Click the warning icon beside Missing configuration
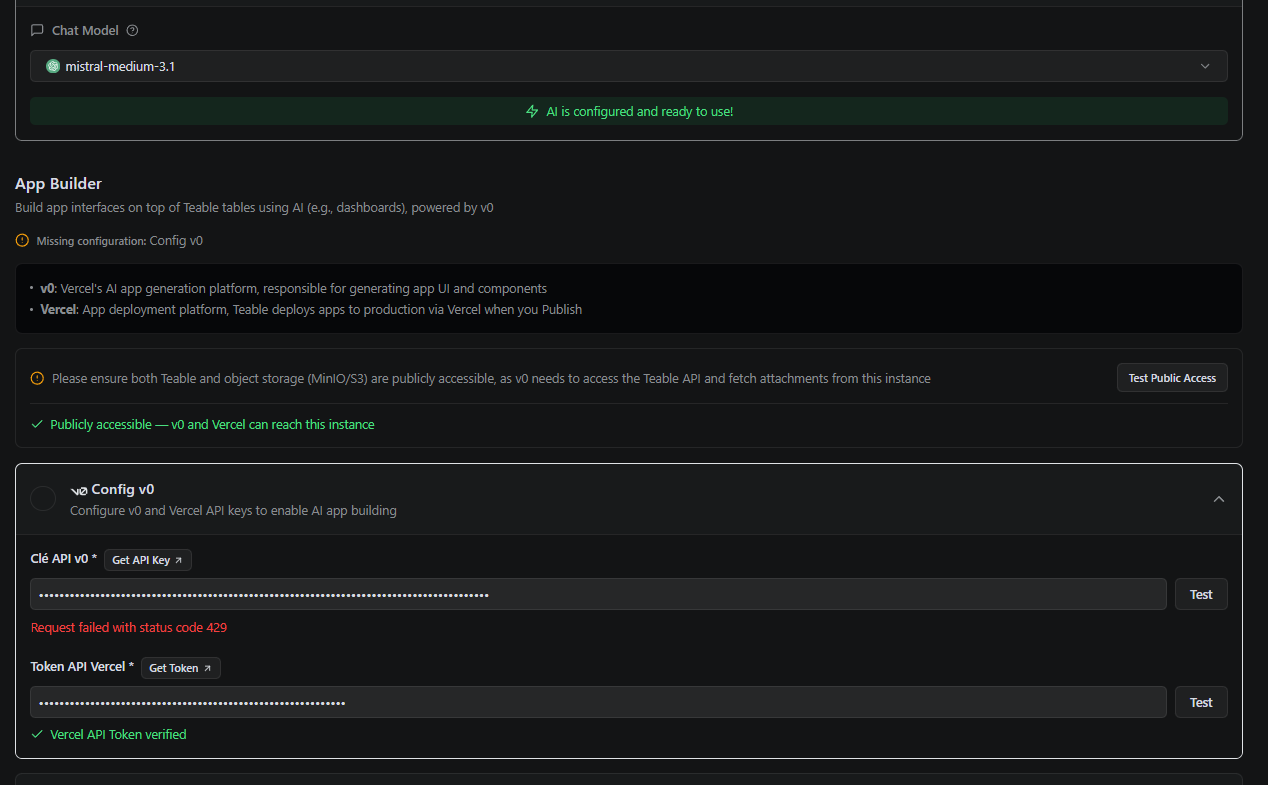Viewport: 1268px width, 785px height. click(23, 241)
